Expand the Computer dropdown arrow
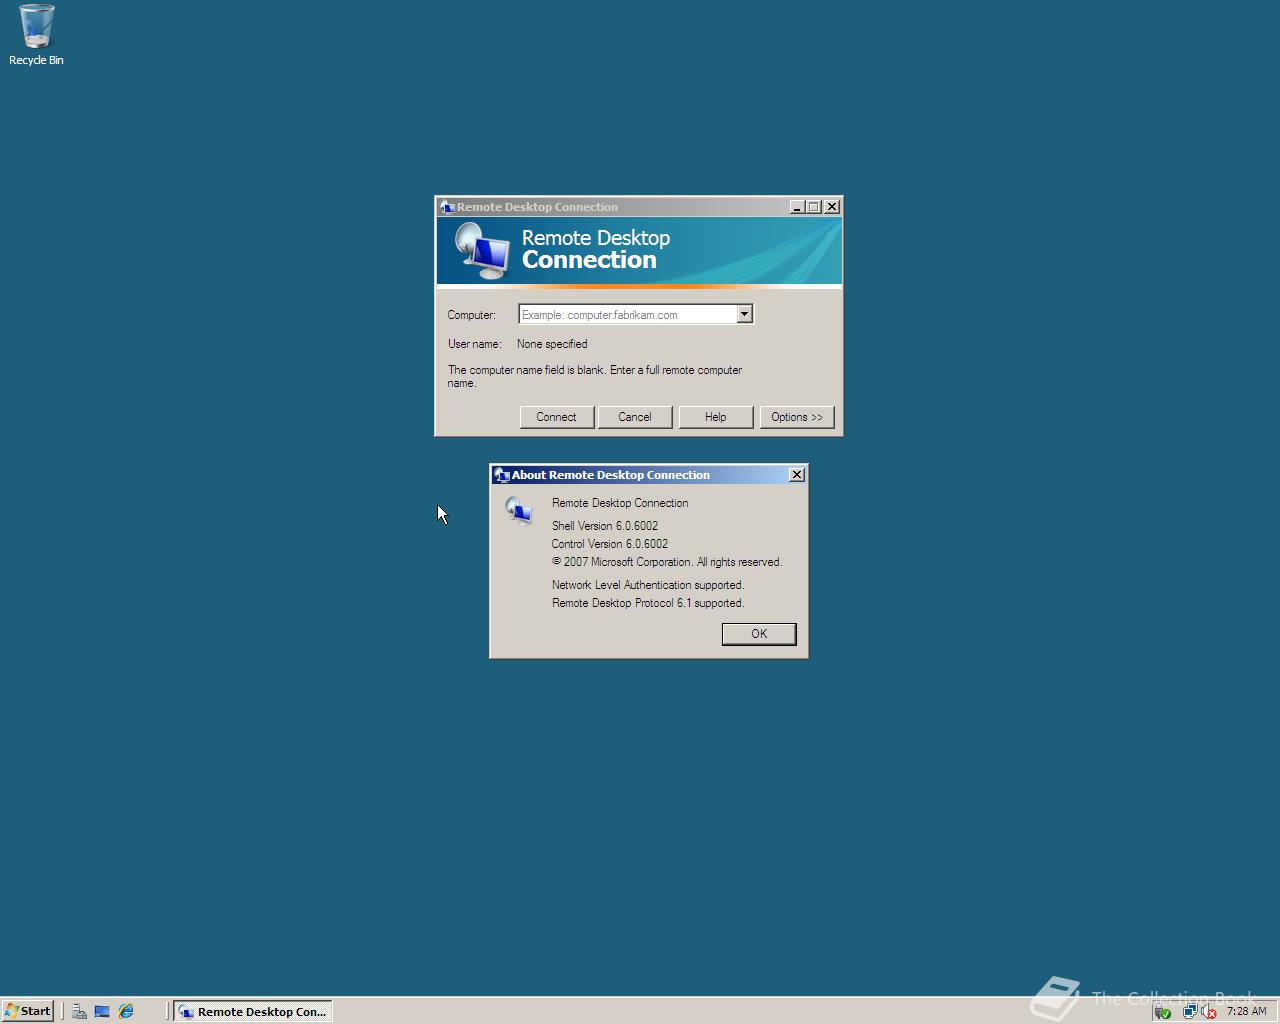The width and height of the screenshot is (1280, 1024). pyautogui.click(x=744, y=314)
